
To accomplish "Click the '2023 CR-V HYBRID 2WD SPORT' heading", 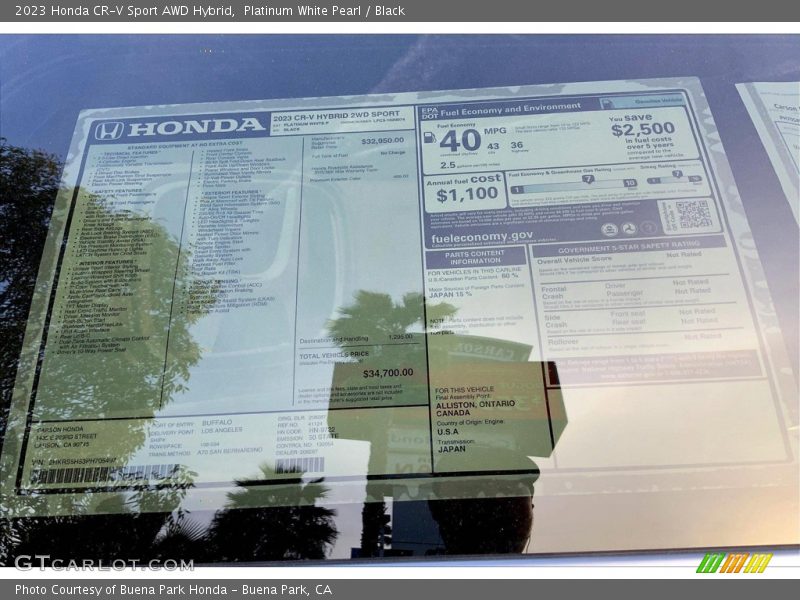I will [x=336, y=115].
